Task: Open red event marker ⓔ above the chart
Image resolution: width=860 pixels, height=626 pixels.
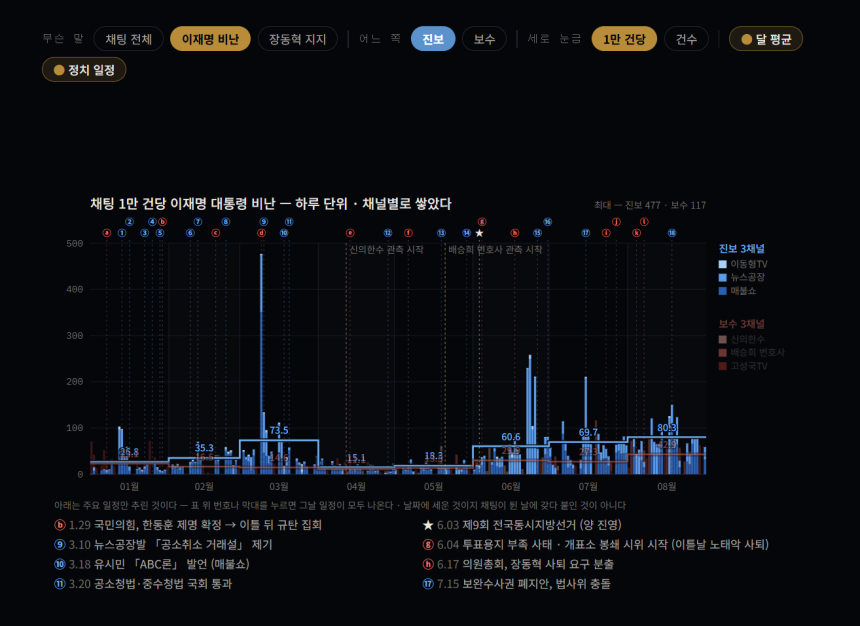Action: click(350, 233)
